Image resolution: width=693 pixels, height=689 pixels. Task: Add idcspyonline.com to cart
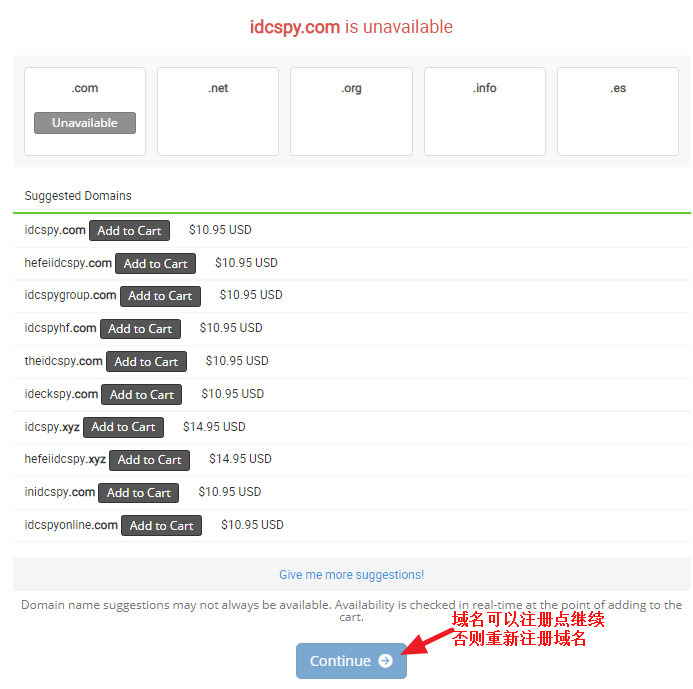161,525
